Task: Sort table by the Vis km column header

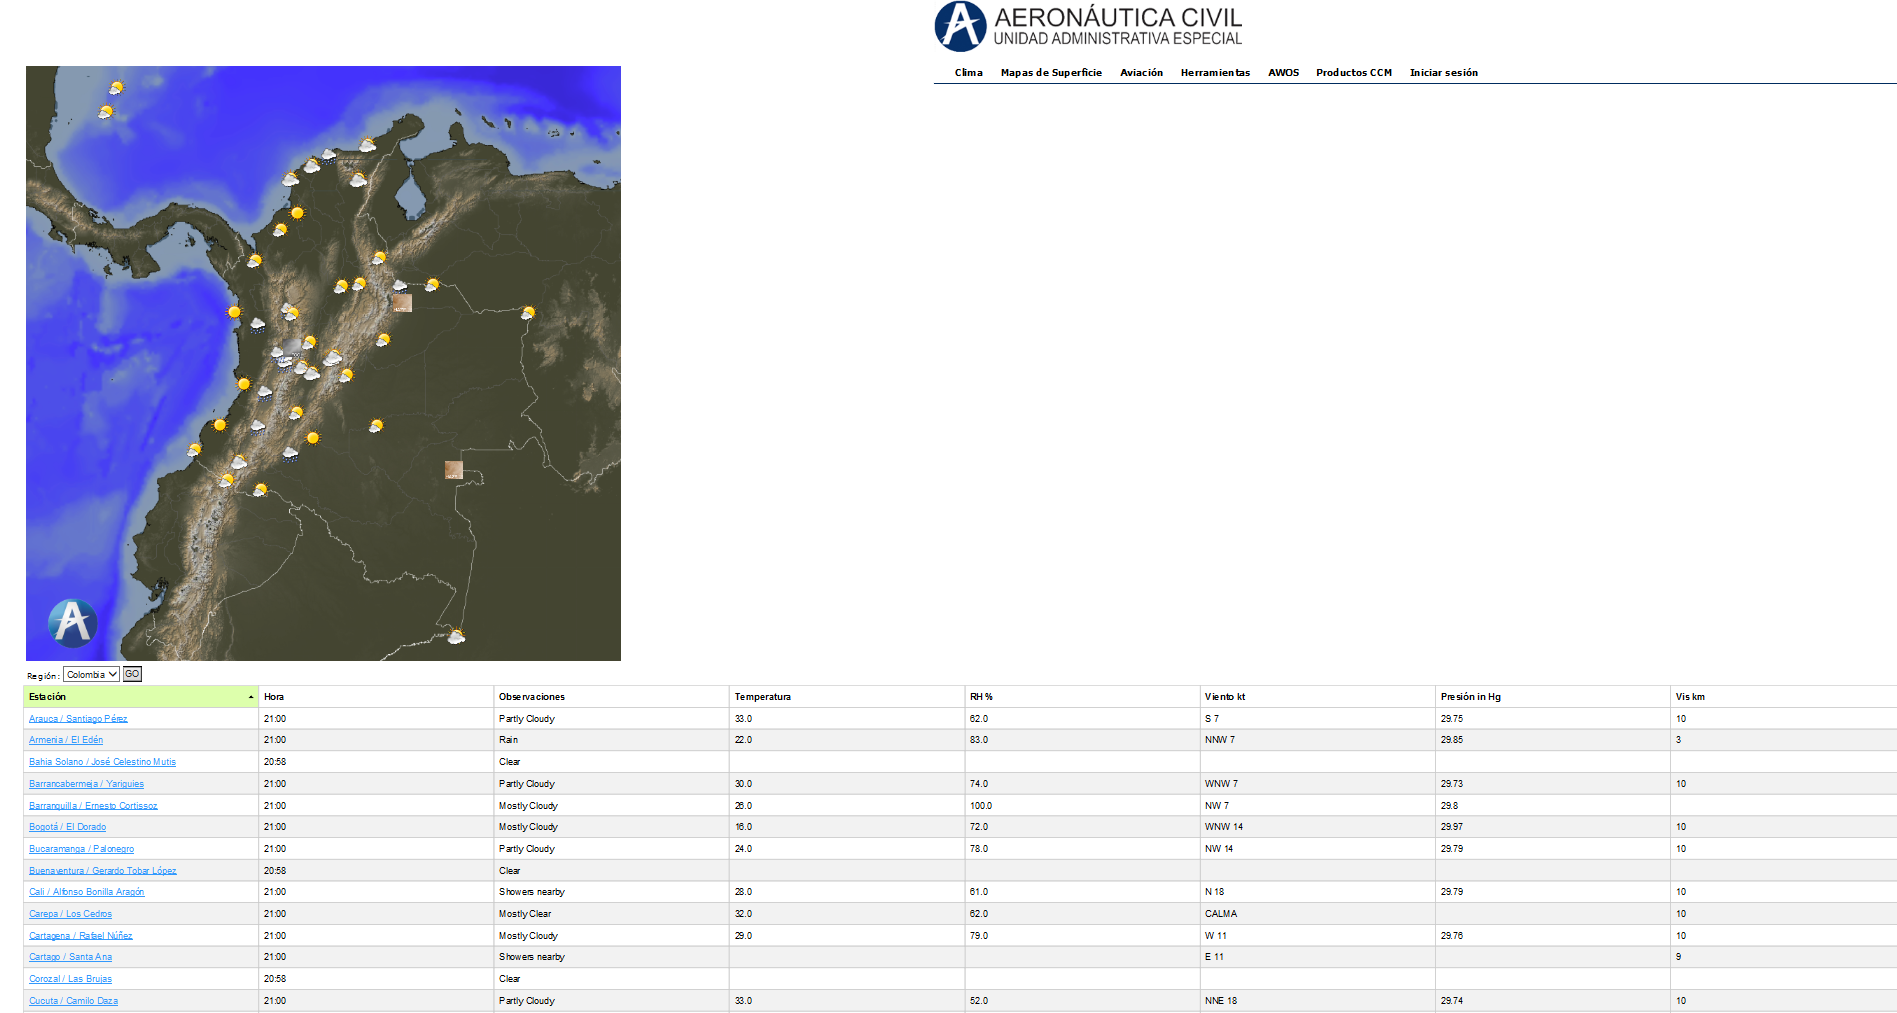Action: click(1783, 697)
